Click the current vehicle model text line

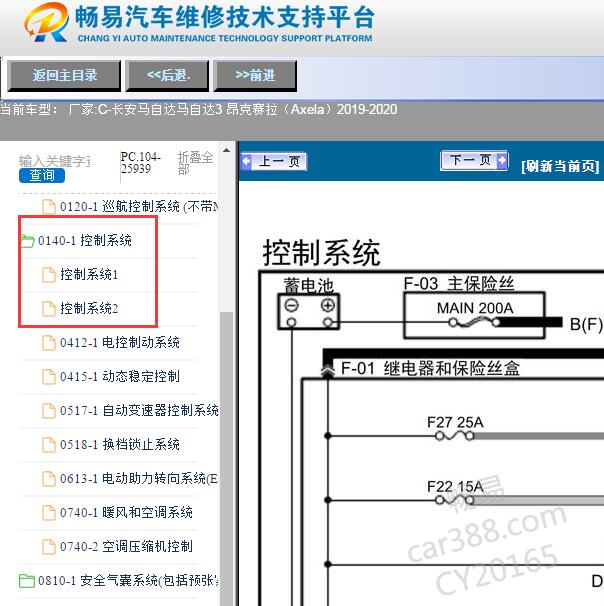(x=199, y=109)
